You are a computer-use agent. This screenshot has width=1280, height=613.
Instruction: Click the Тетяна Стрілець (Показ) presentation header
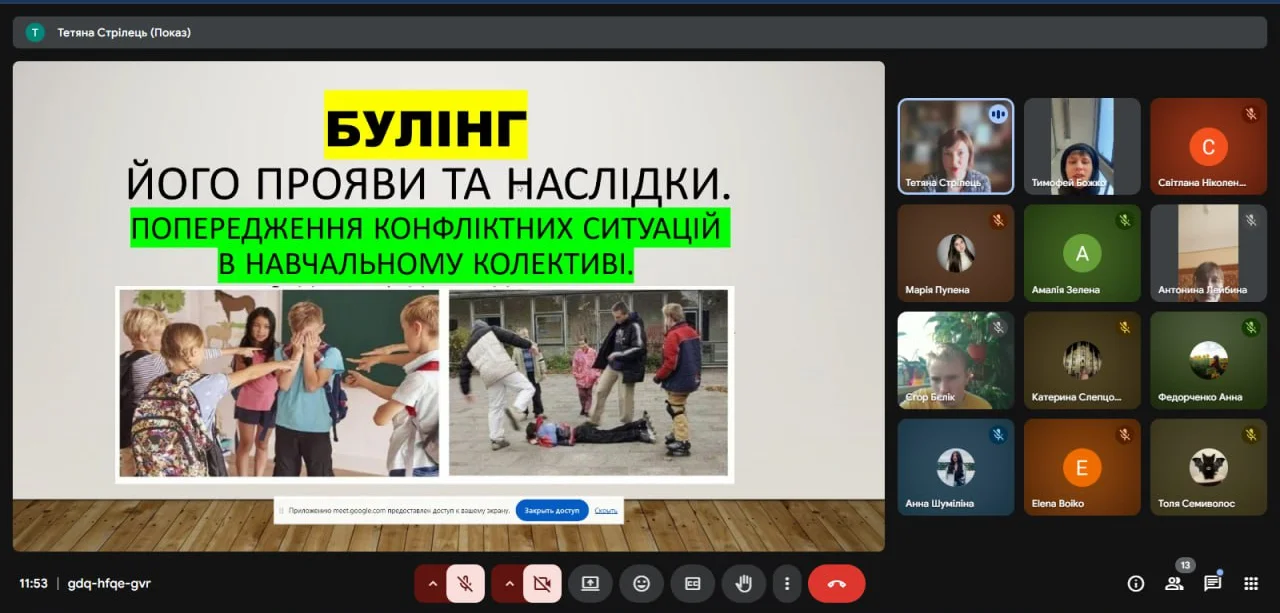tap(124, 32)
